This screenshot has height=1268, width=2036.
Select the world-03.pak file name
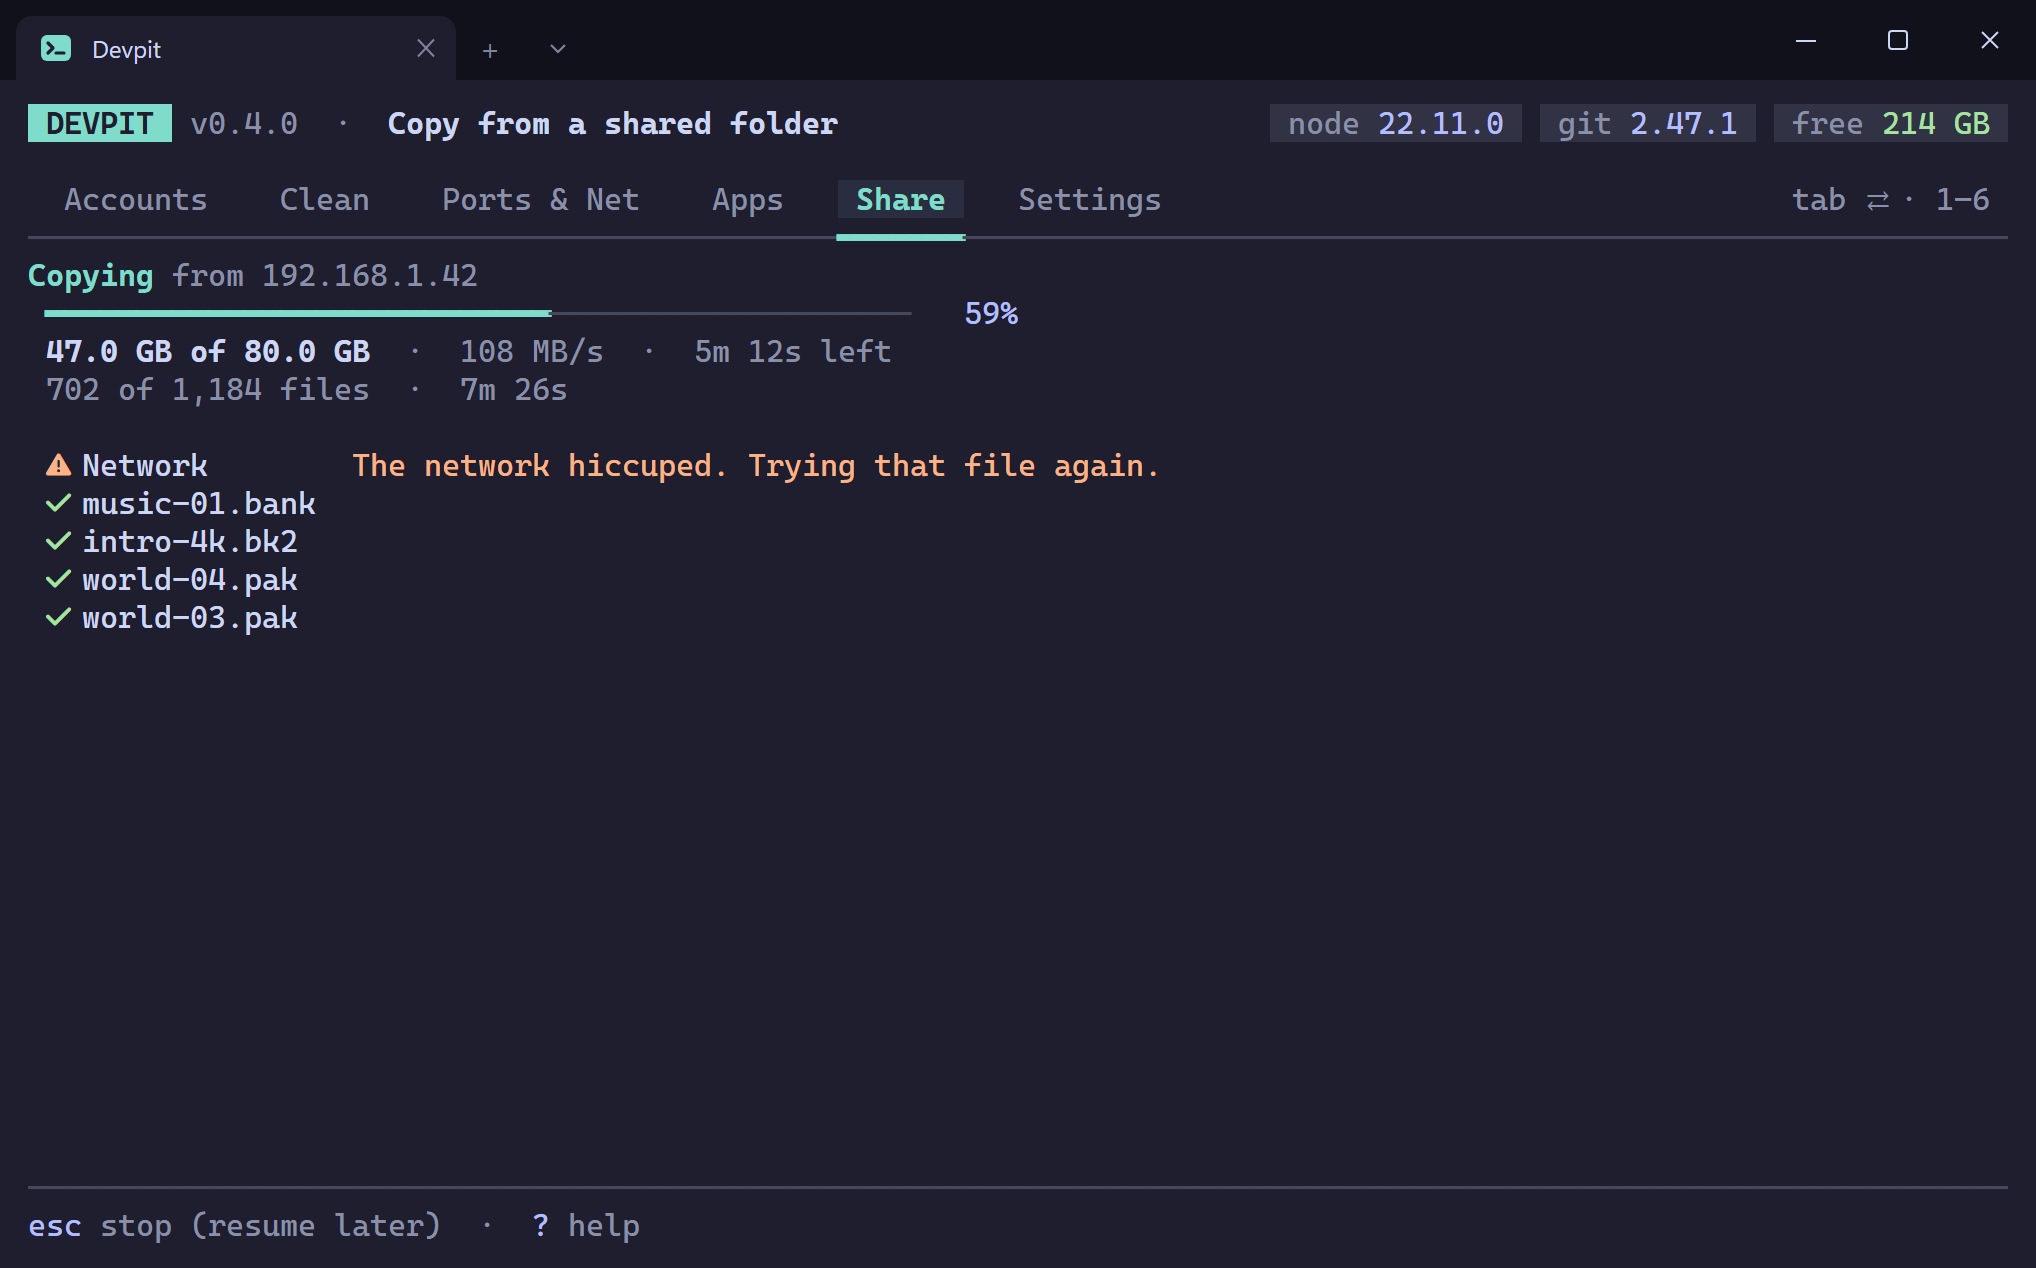[x=190, y=617]
